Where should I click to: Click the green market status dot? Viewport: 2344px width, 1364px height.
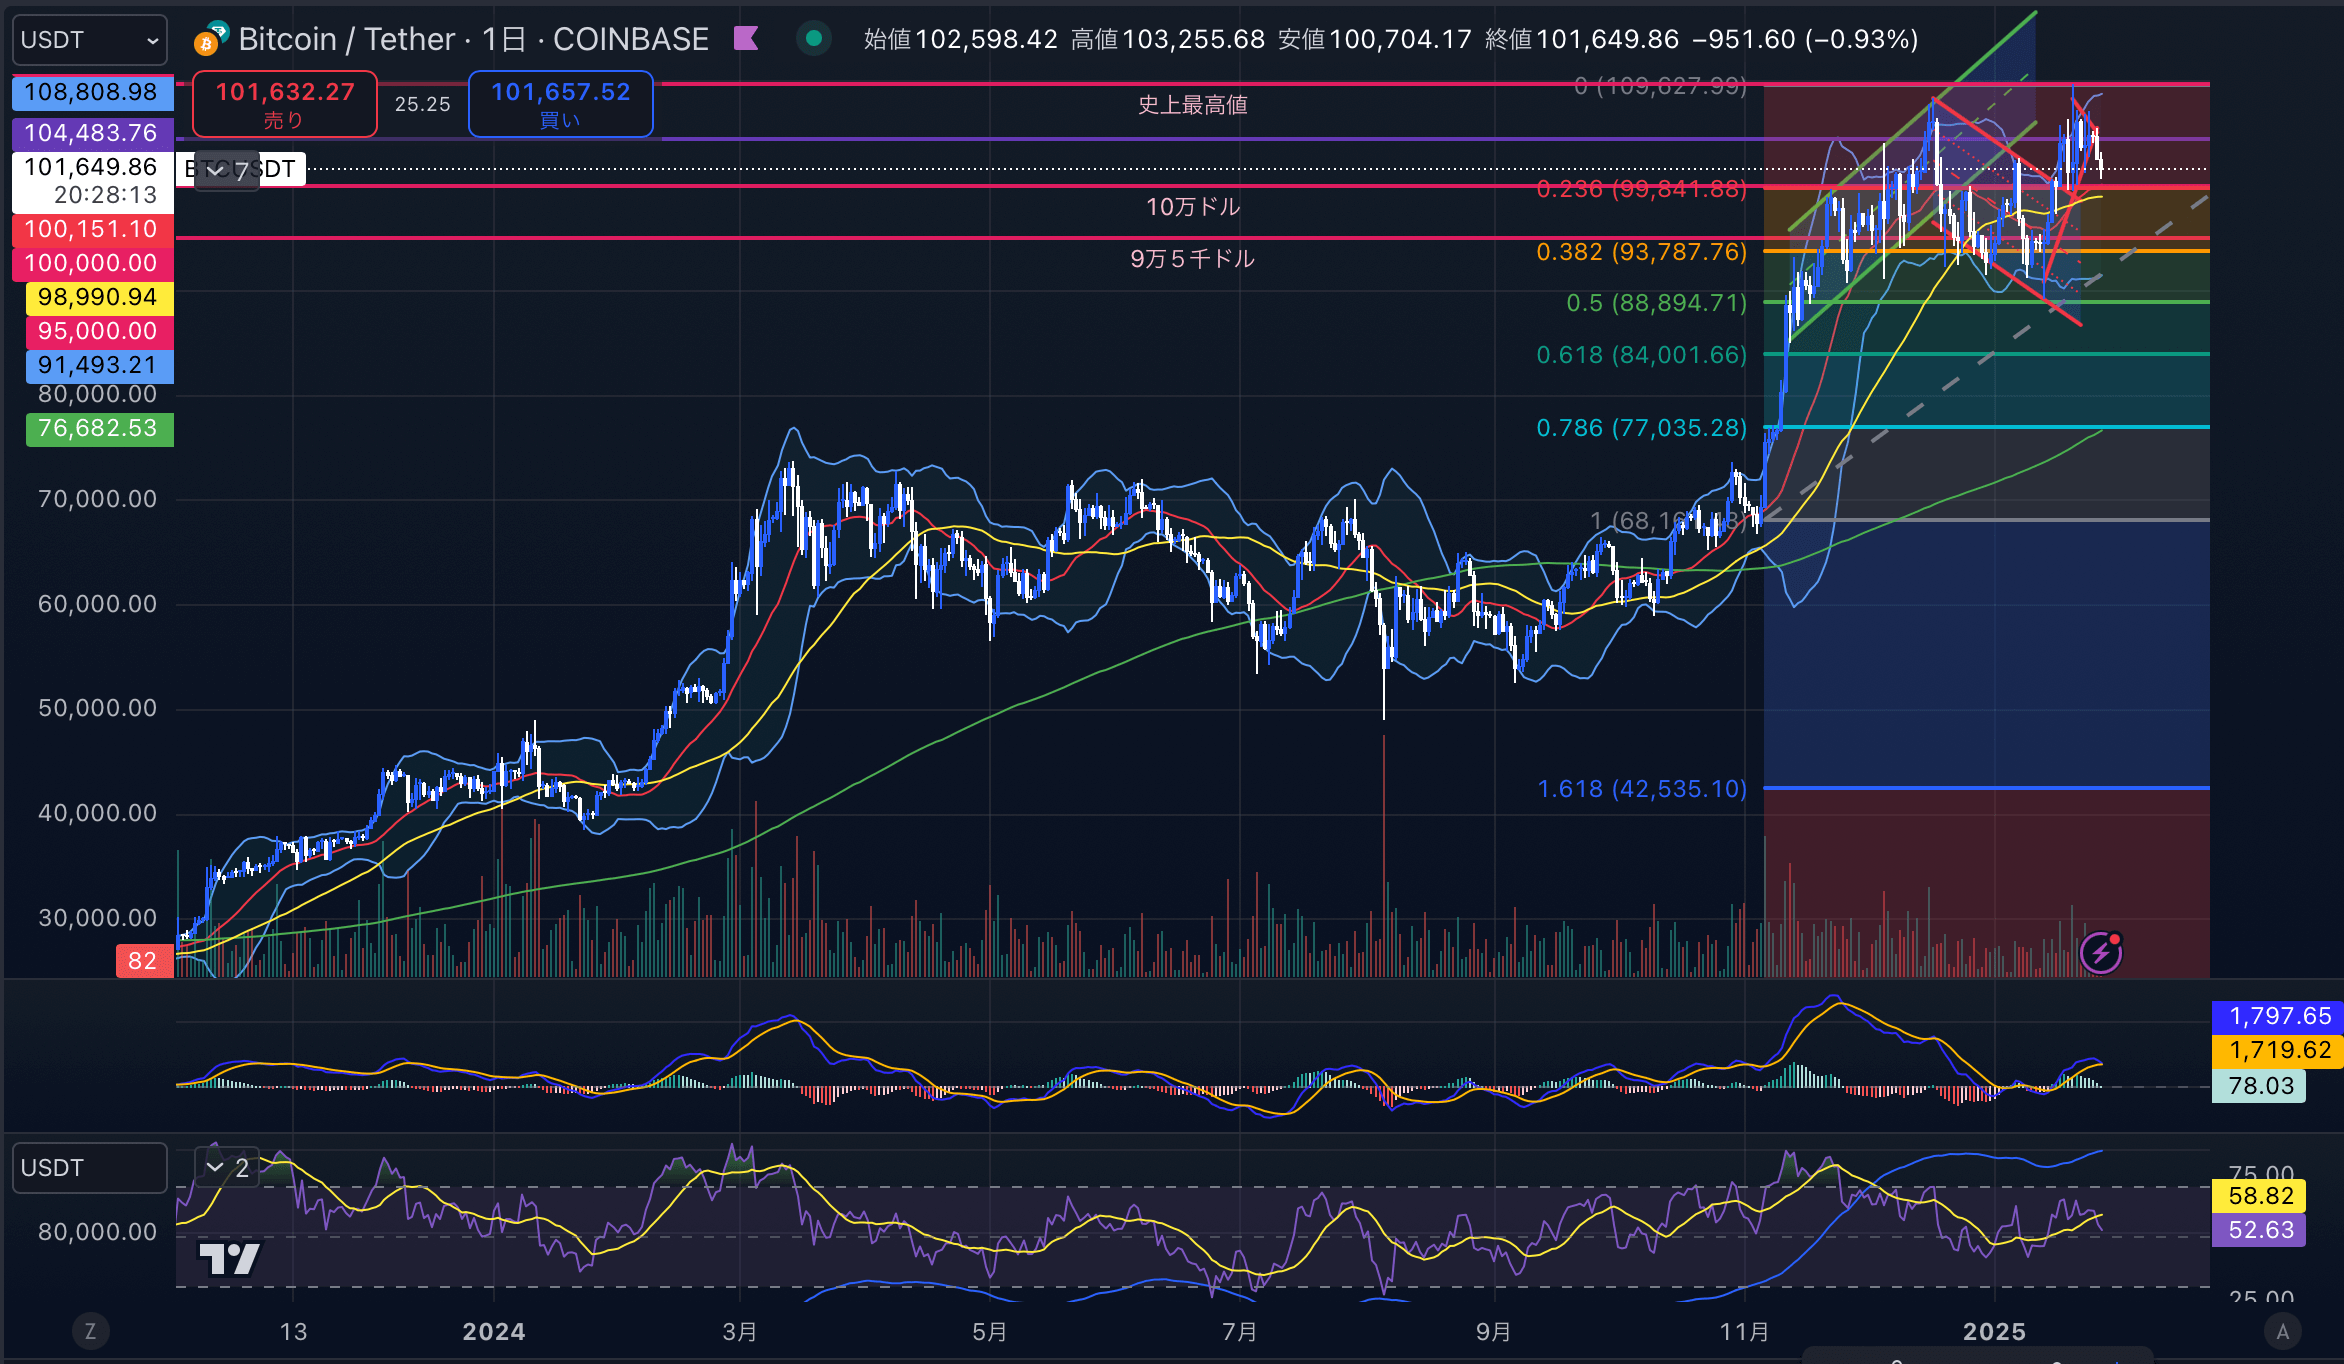(814, 39)
